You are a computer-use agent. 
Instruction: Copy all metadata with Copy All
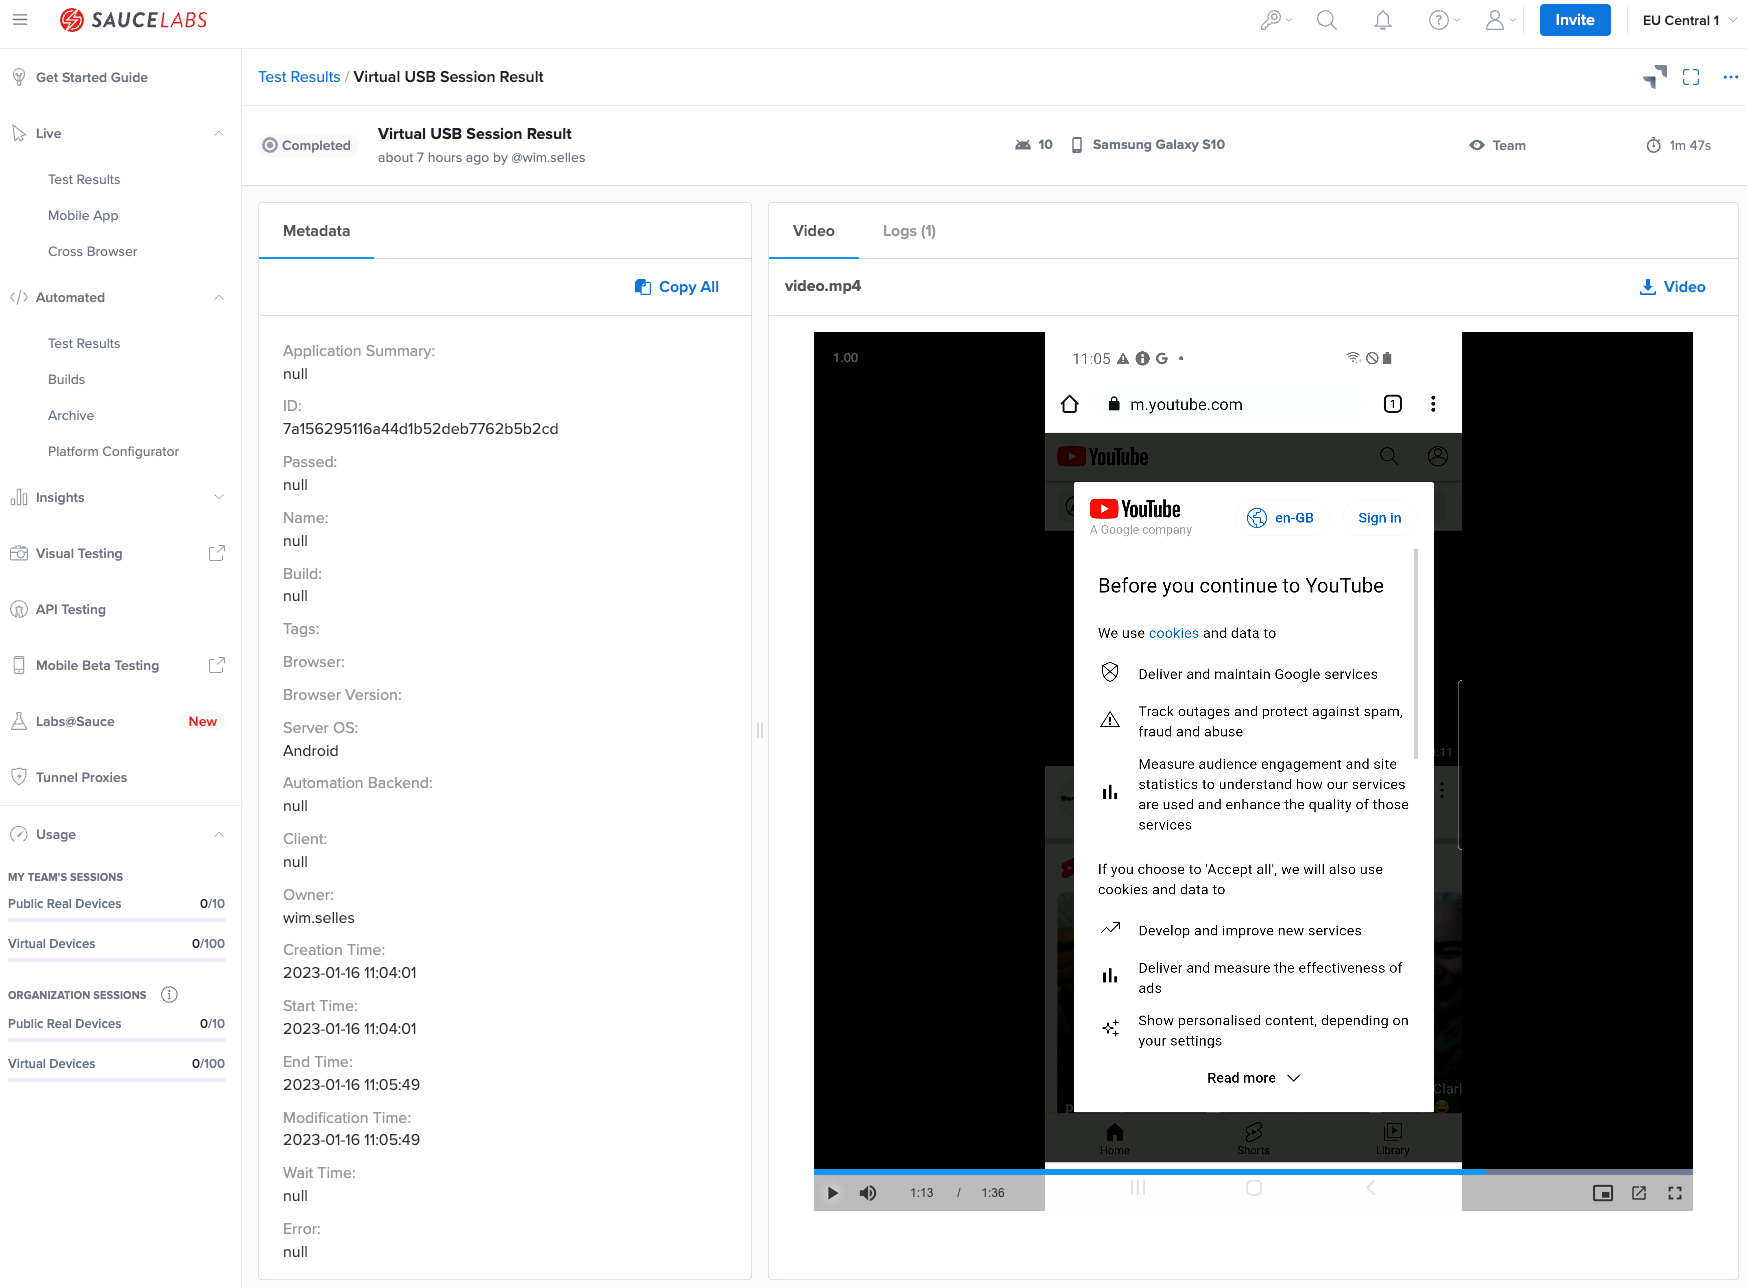[x=677, y=287]
